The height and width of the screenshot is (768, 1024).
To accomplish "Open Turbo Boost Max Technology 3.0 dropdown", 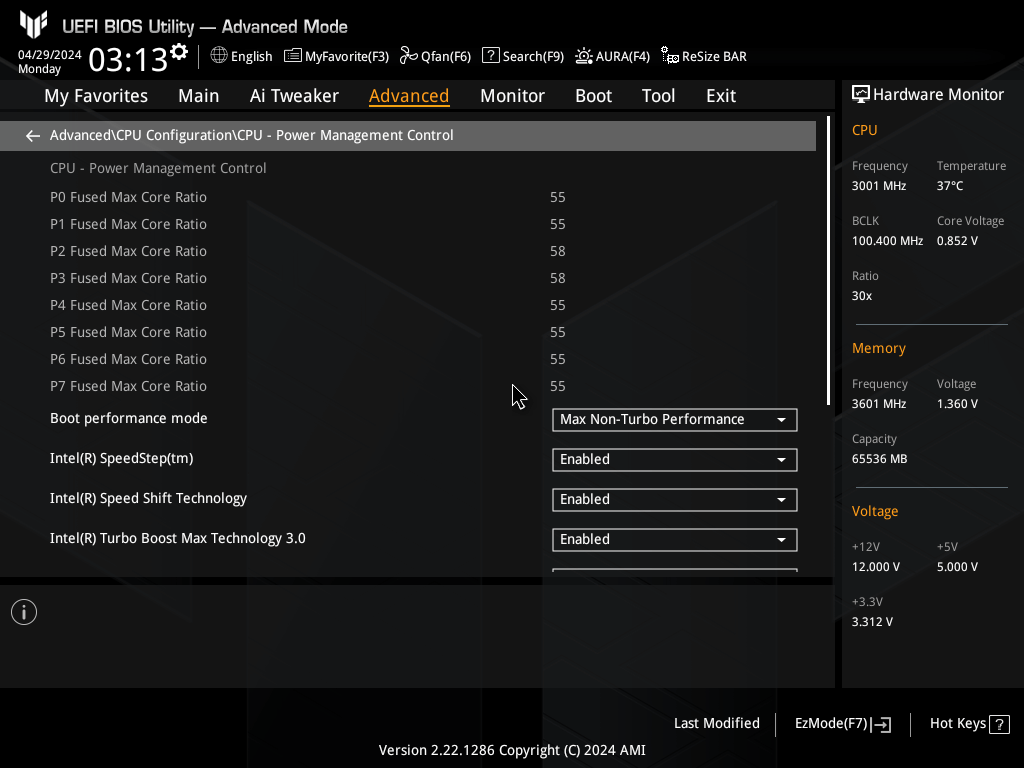I will click(674, 540).
